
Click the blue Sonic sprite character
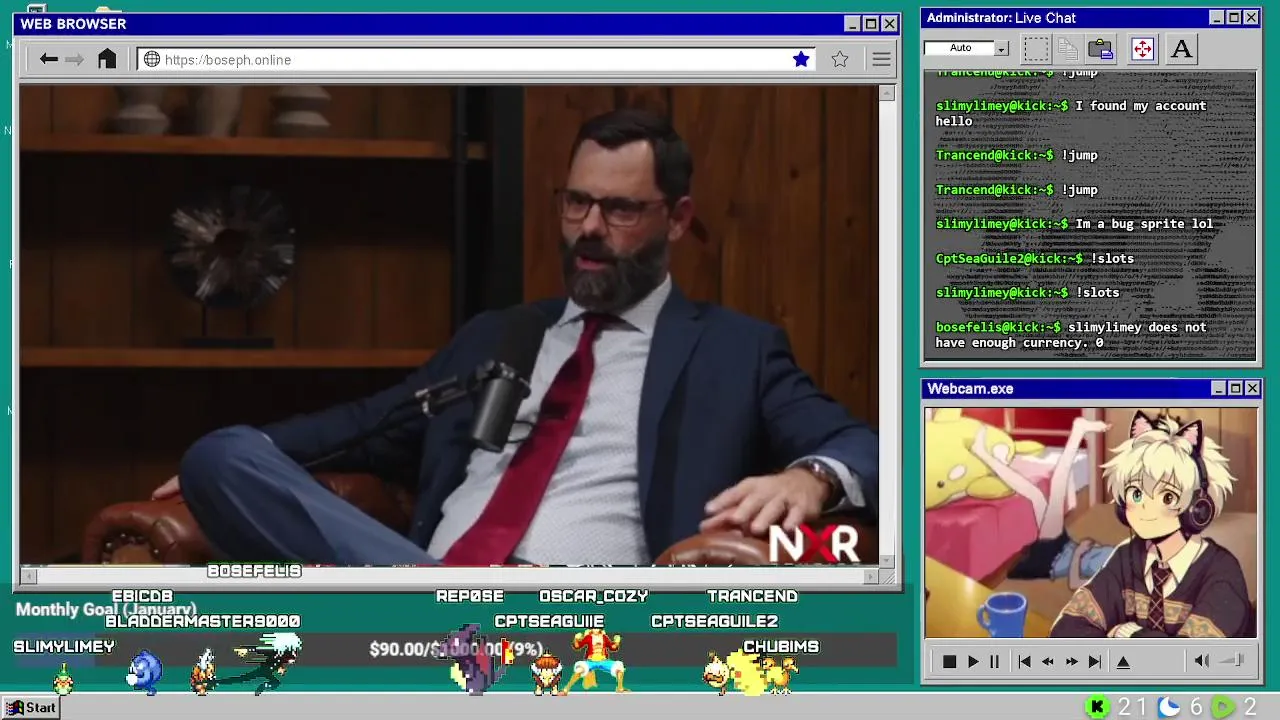(x=145, y=672)
